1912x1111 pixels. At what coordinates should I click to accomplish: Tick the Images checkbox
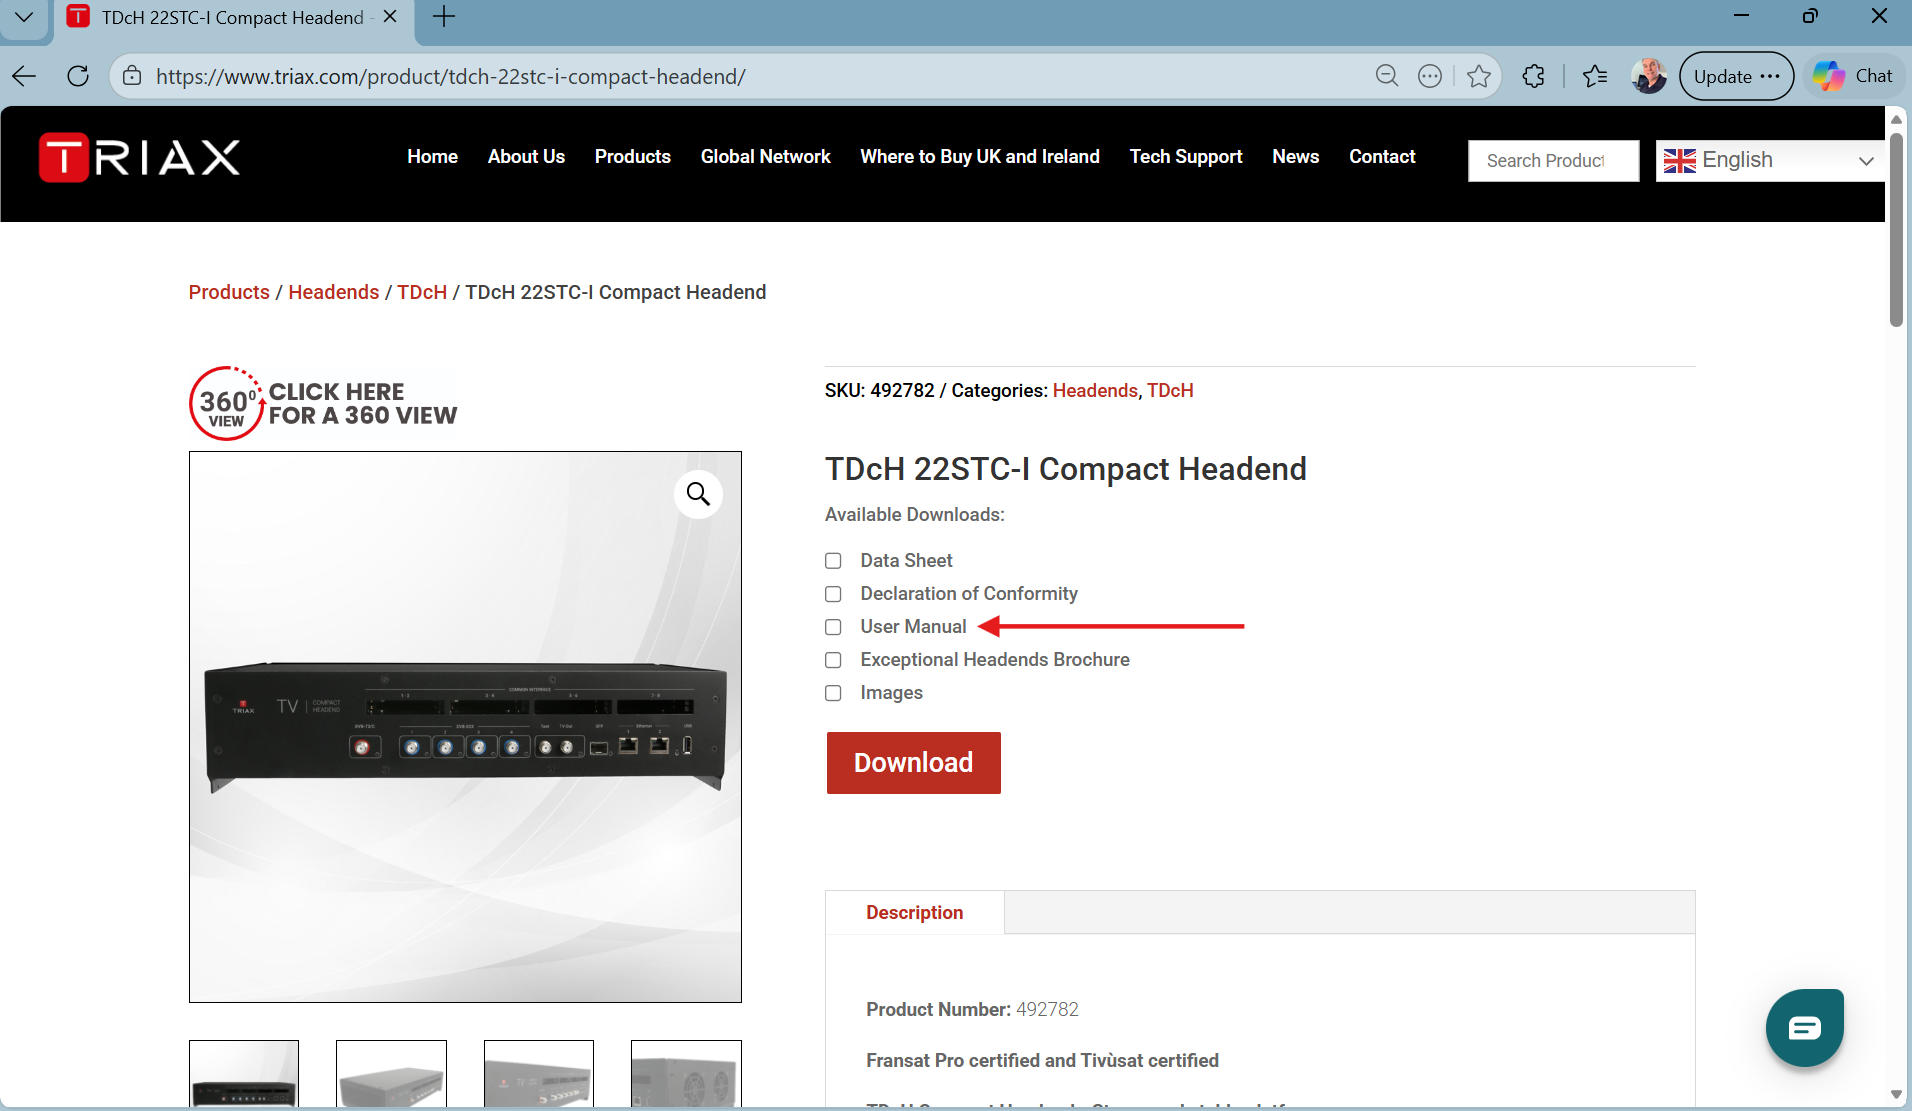pyautogui.click(x=833, y=693)
